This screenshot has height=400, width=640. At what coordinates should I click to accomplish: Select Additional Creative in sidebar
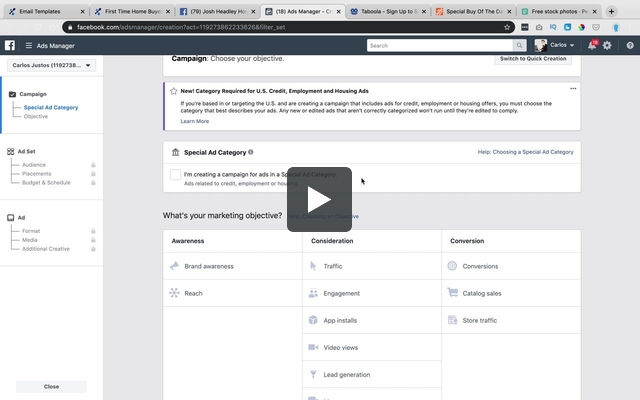pos(46,249)
